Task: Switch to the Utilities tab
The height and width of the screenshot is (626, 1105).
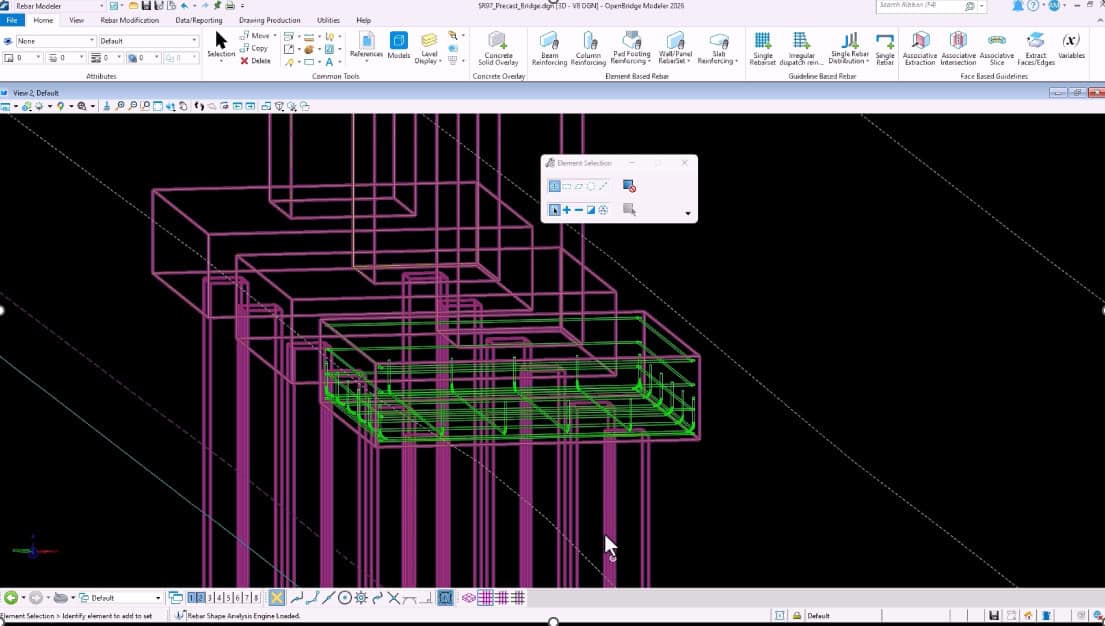Action: tap(328, 20)
